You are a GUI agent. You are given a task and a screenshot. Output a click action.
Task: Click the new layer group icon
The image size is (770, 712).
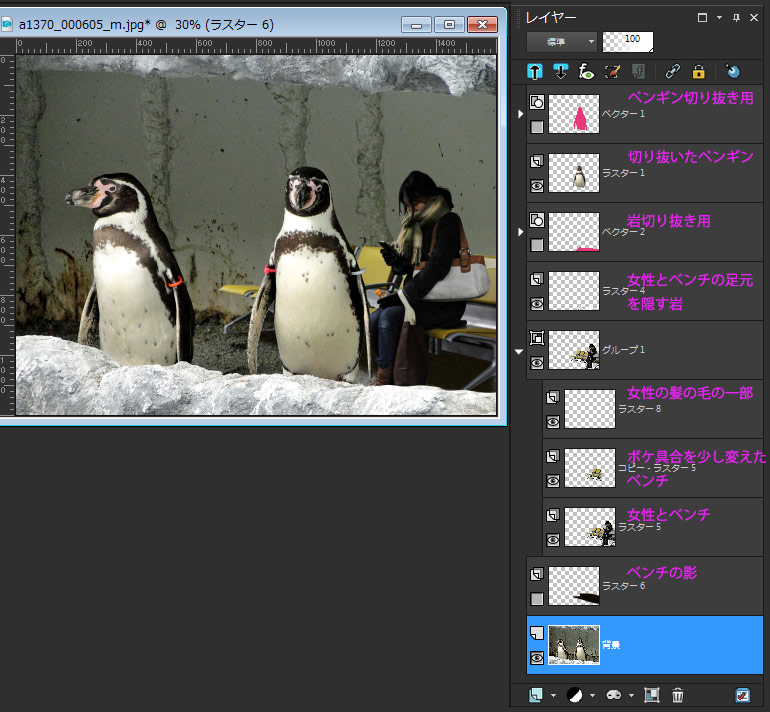(x=652, y=695)
